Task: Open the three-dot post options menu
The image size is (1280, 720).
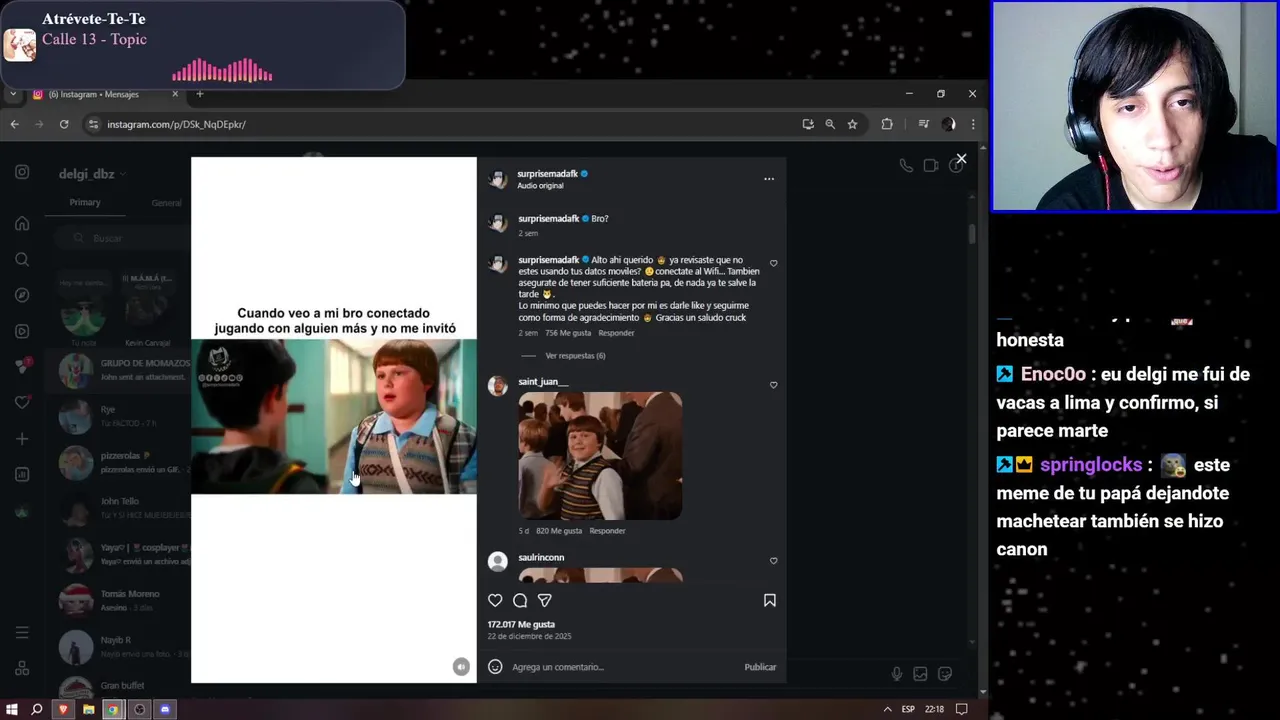Action: click(769, 179)
